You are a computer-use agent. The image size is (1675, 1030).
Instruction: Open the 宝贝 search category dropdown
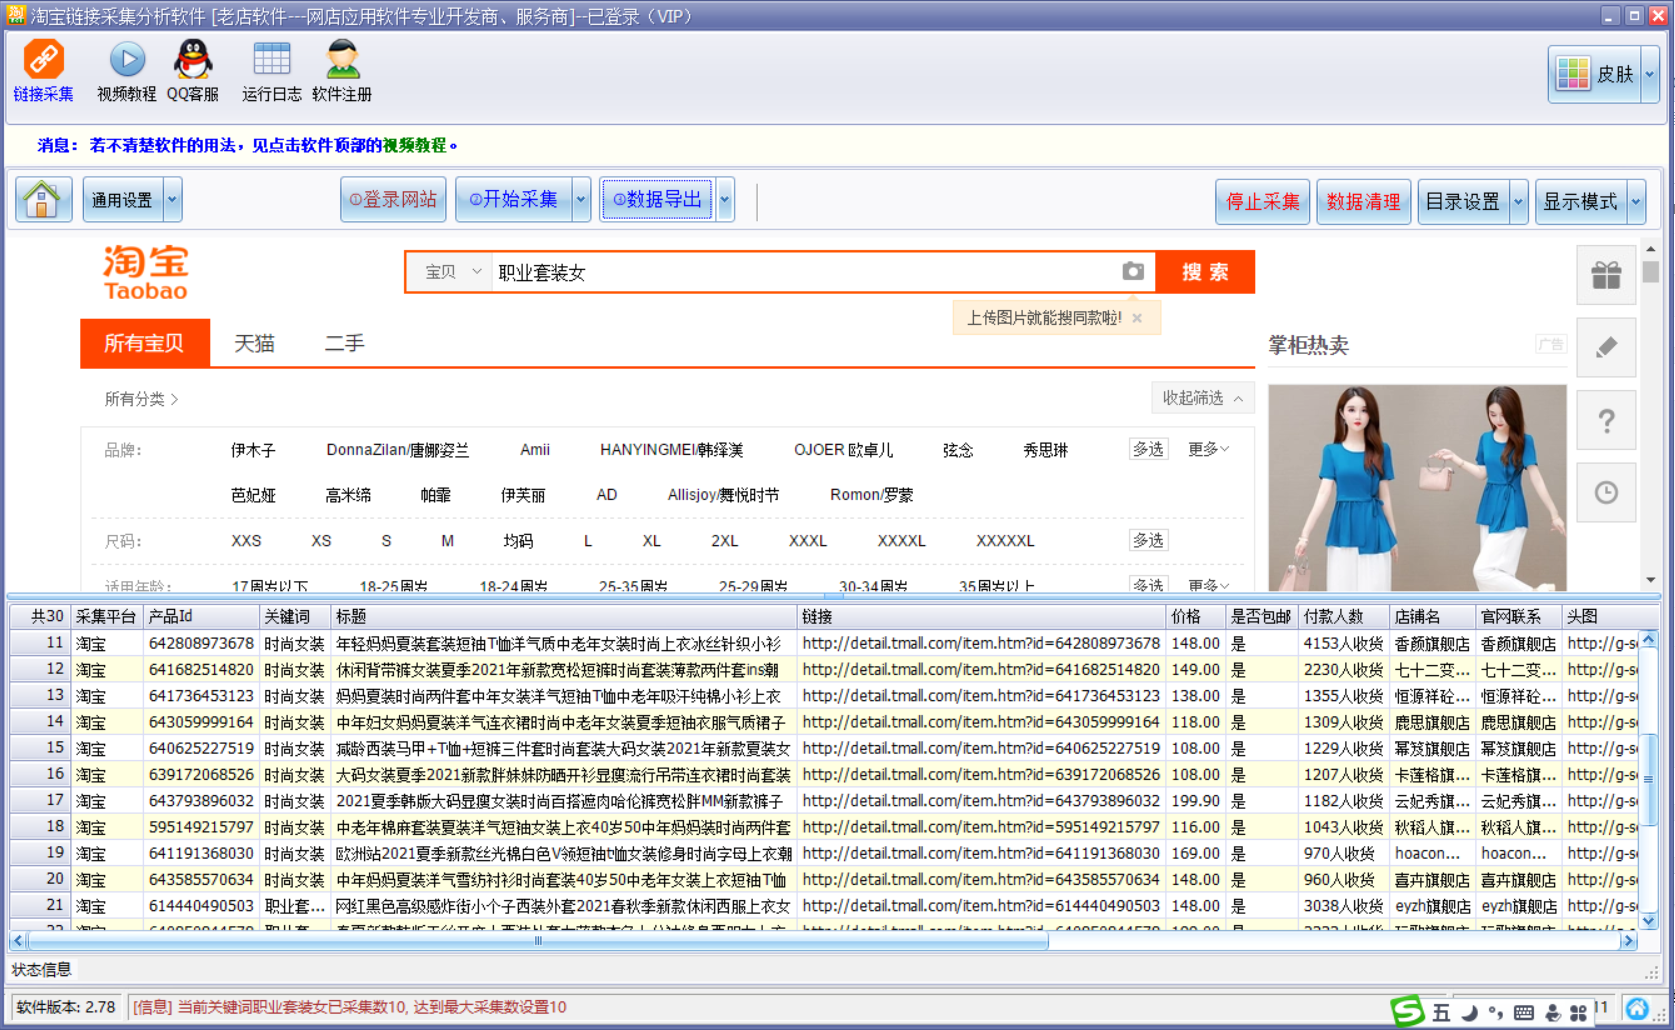point(447,271)
